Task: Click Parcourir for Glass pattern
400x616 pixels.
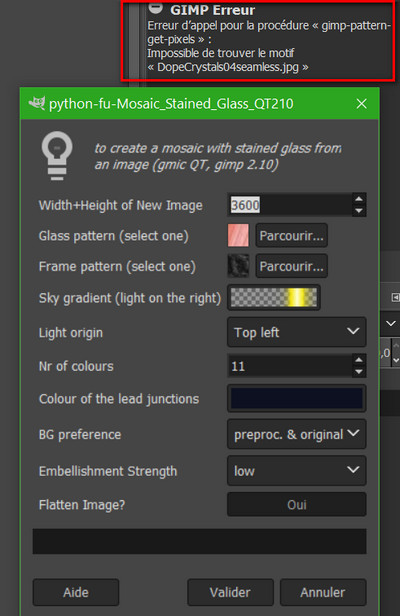Action: (x=292, y=235)
